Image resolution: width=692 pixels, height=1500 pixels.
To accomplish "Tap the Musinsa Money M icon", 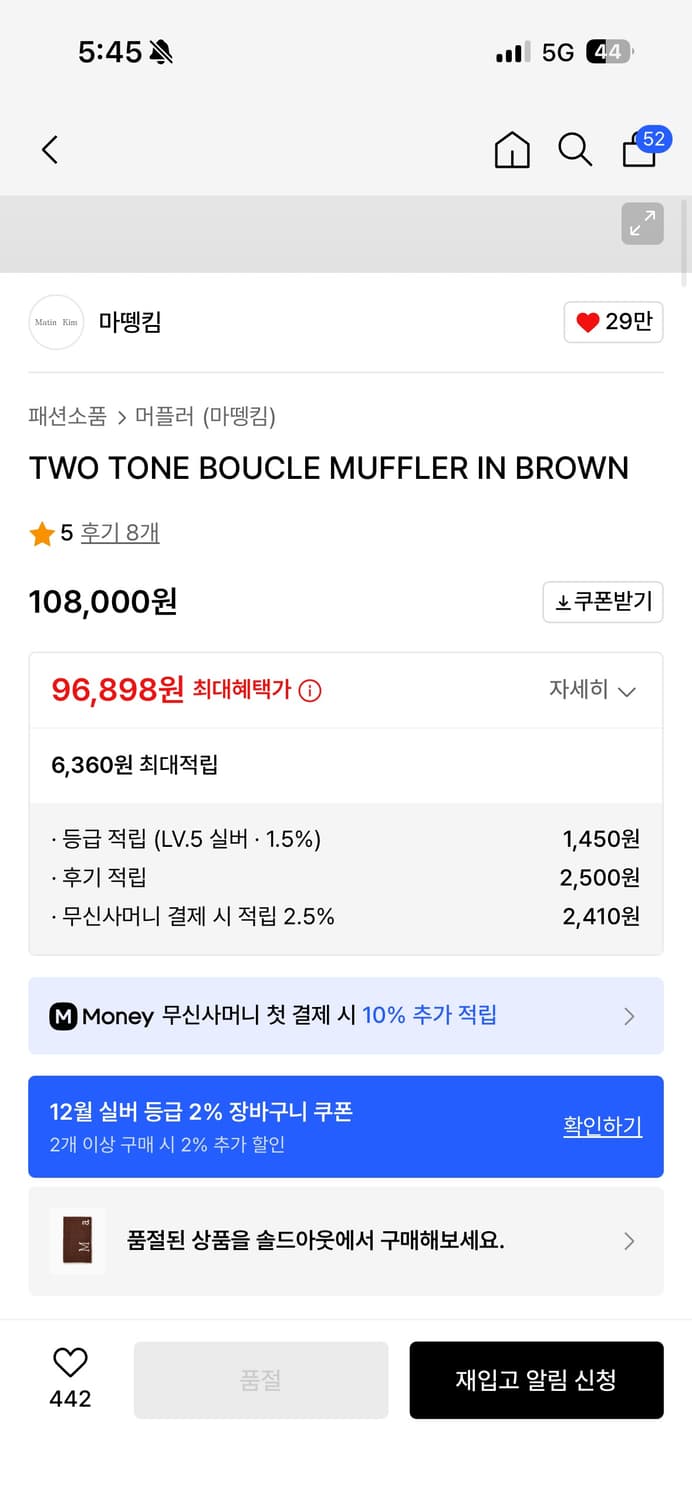I will 64,1016.
